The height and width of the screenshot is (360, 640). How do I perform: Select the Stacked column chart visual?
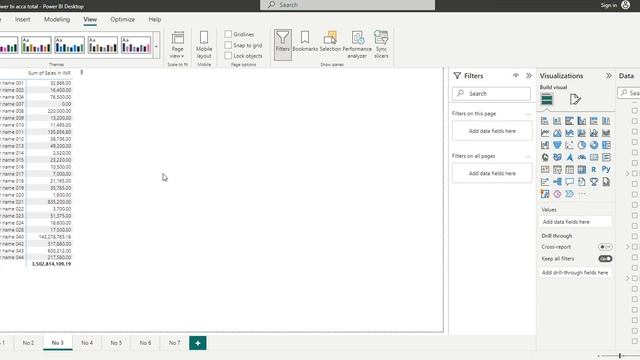(557, 121)
